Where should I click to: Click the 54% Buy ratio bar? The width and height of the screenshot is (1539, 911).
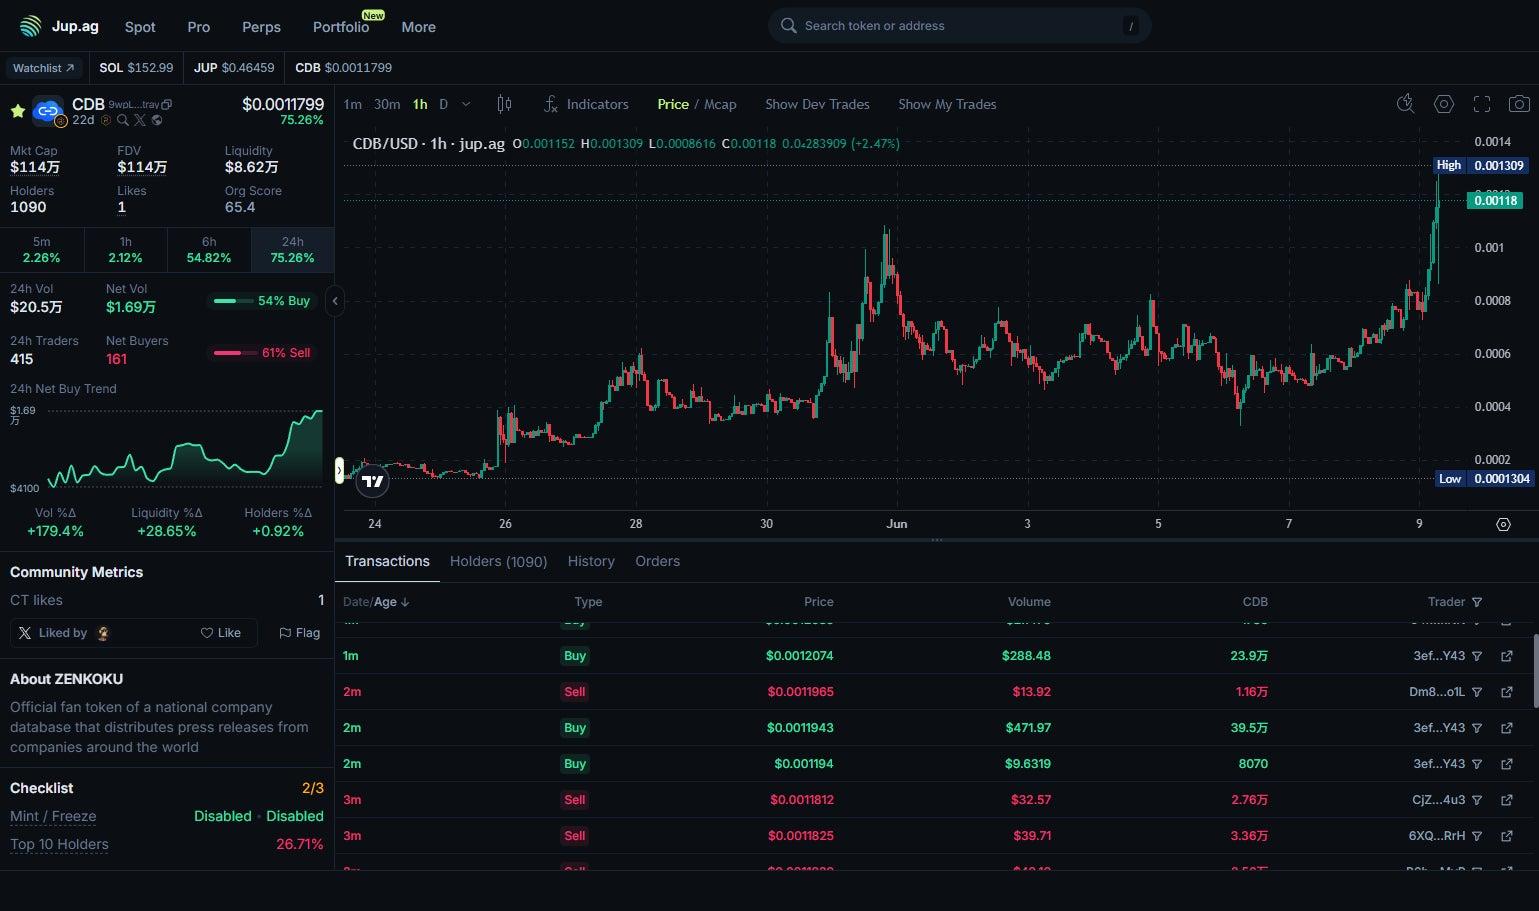point(263,301)
